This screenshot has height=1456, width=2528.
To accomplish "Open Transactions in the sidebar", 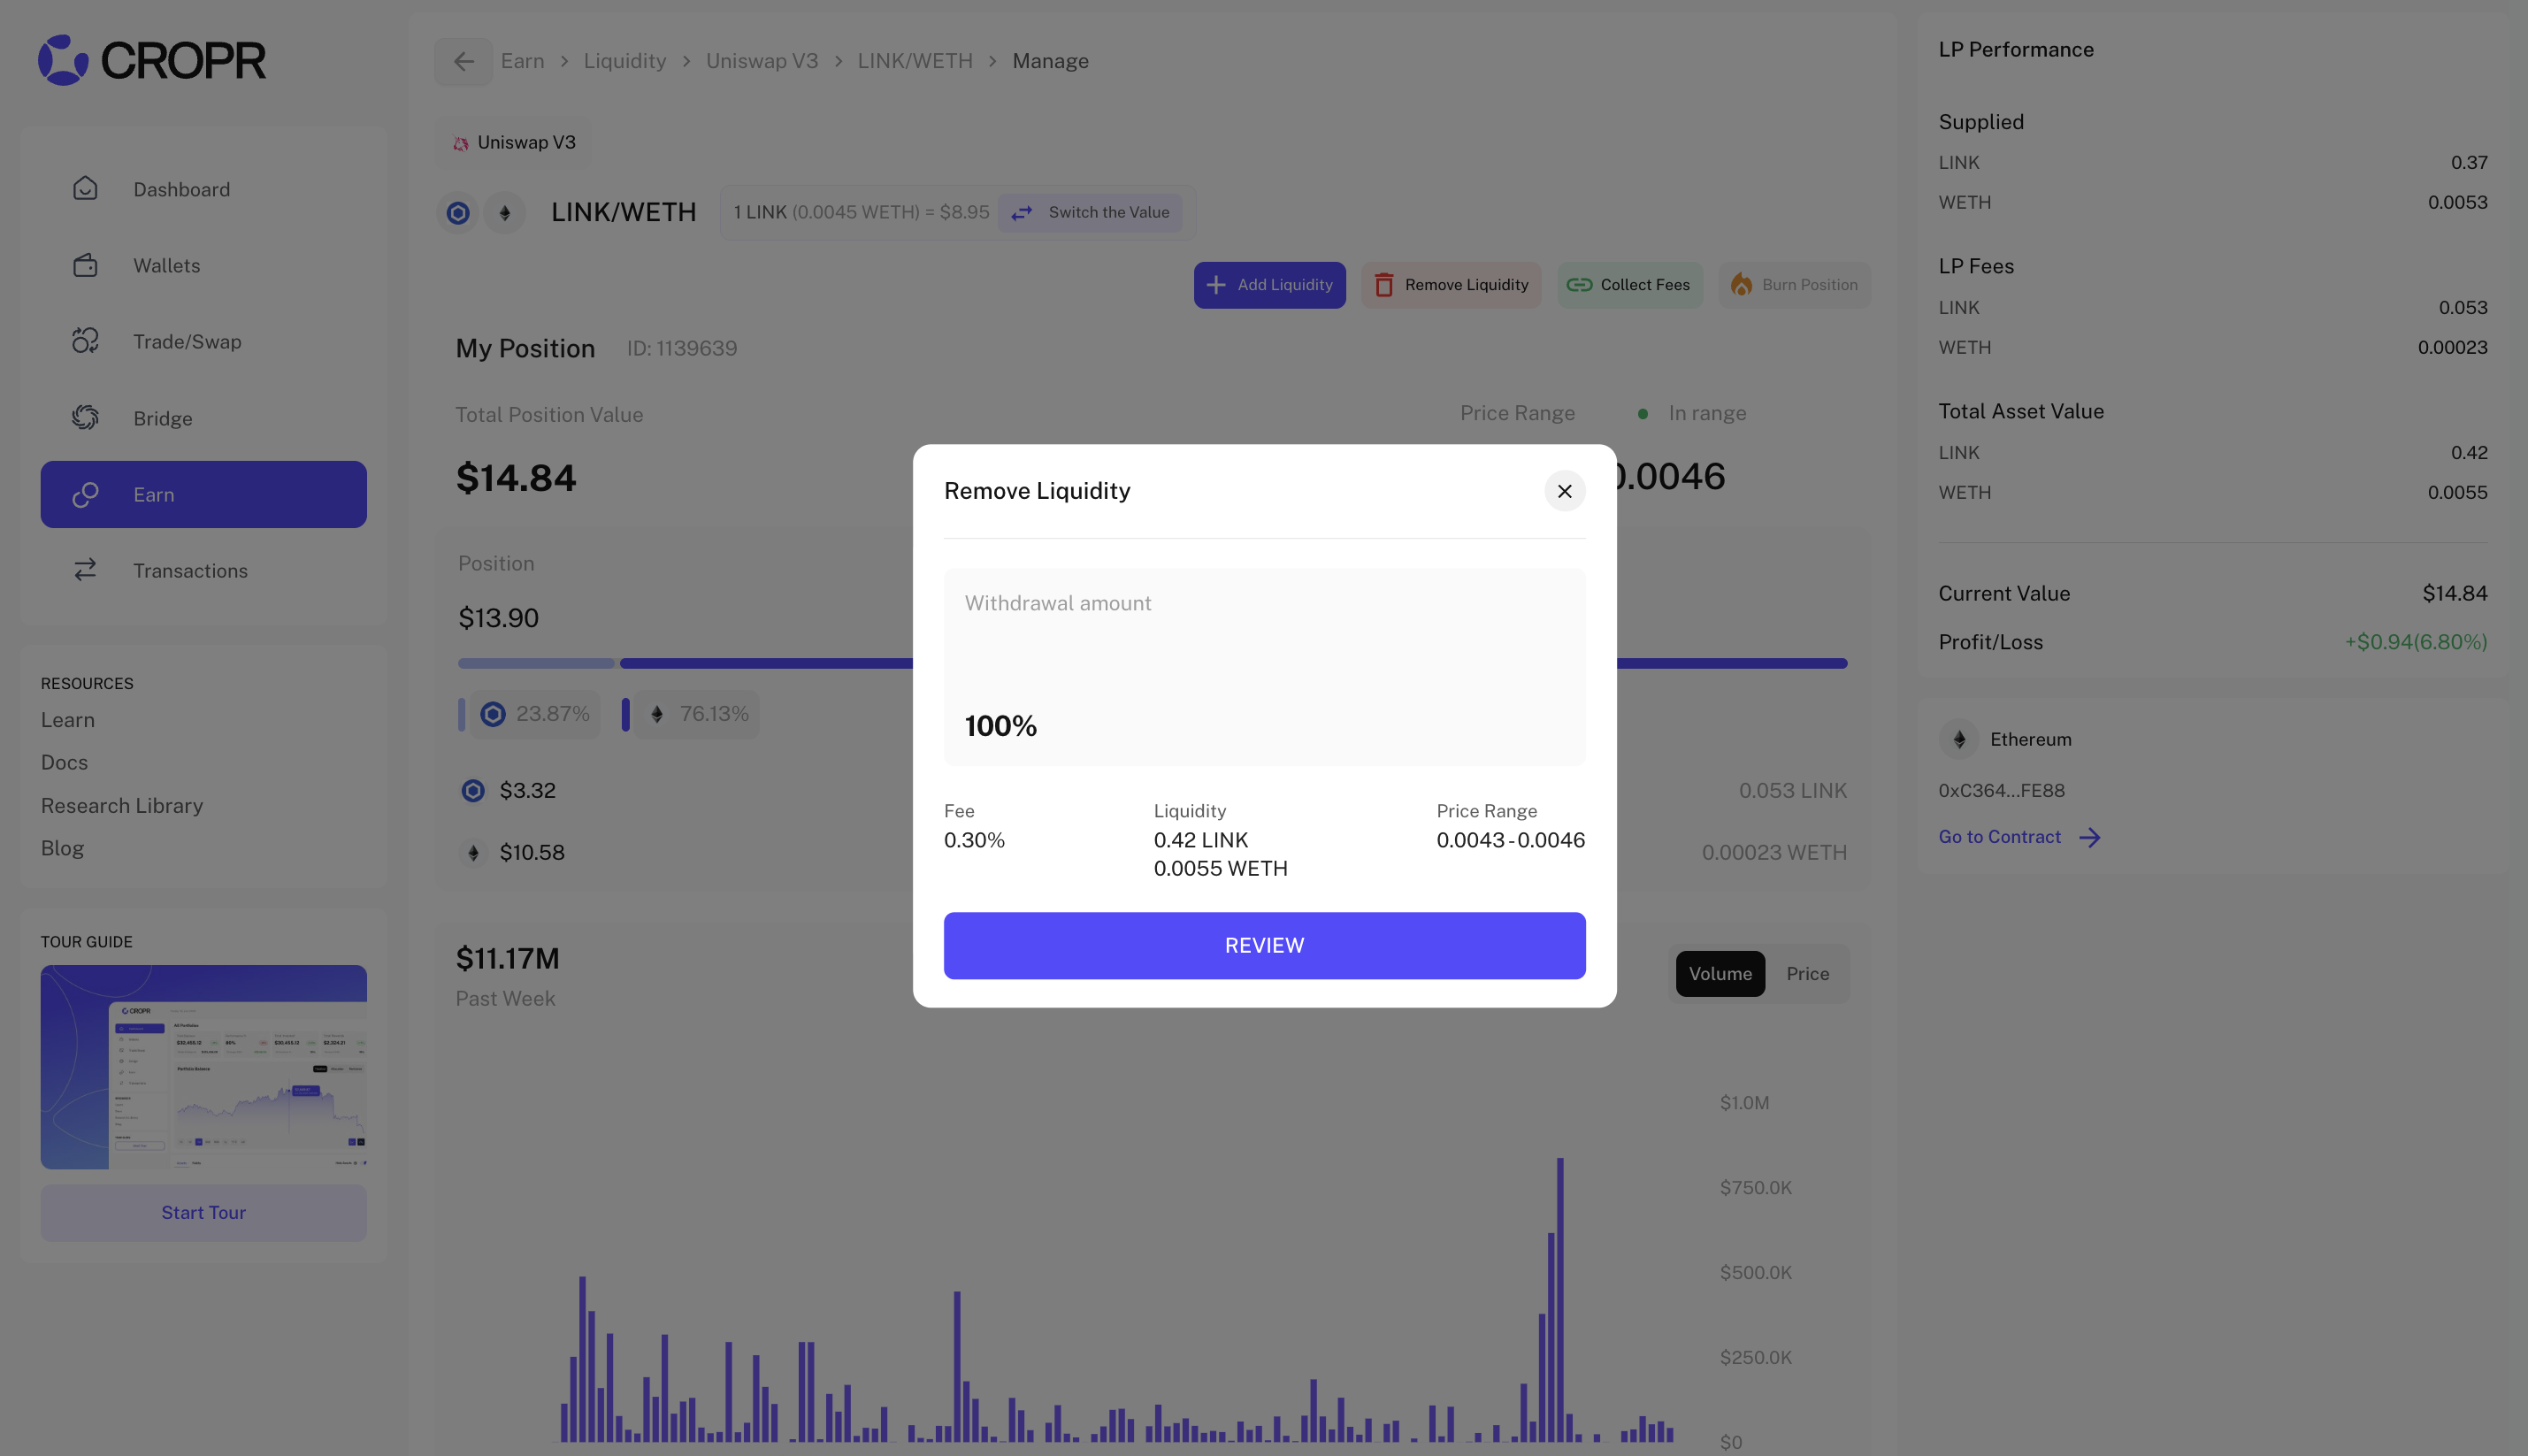I will pos(203,570).
